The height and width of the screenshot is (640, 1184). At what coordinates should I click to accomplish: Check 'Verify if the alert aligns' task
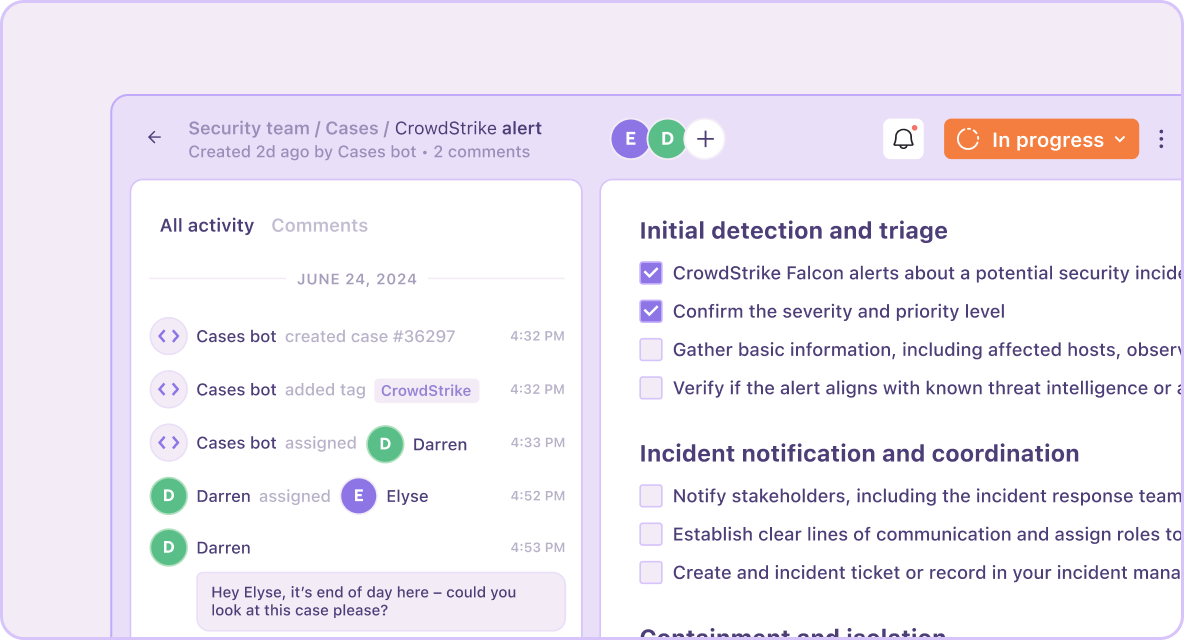[651, 388]
